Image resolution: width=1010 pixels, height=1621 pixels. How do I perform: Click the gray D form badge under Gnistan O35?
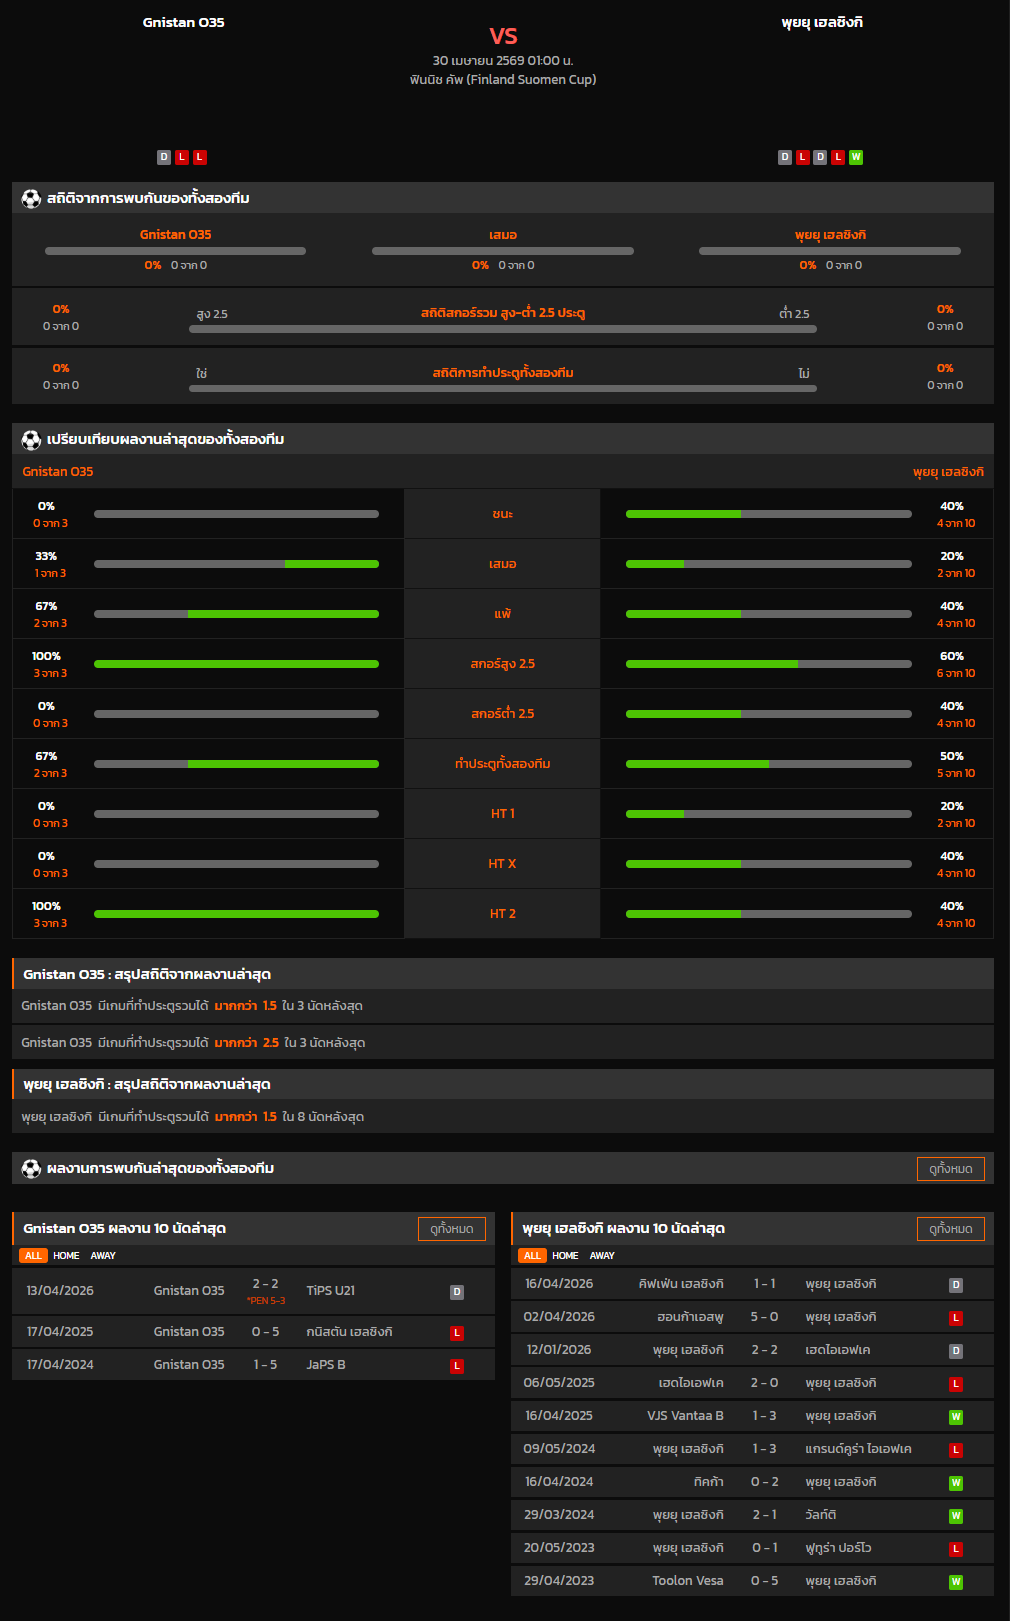click(164, 157)
